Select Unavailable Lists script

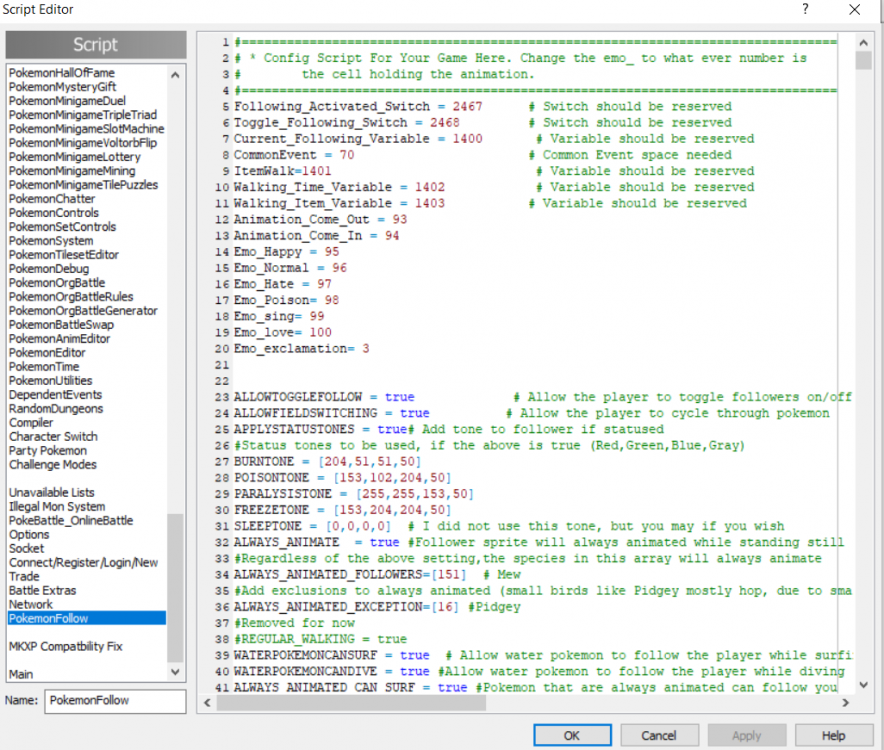[x=51, y=493]
